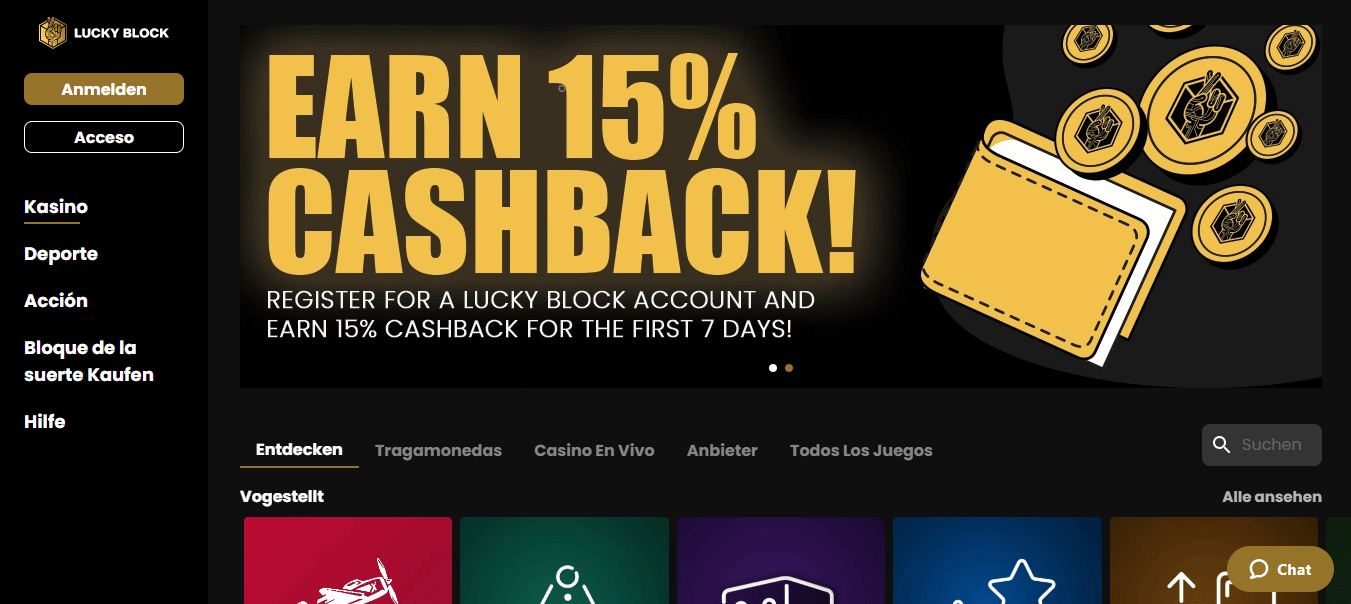This screenshot has height=604, width=1351.
Task: Switch to the second banner slide dot
Action: tap(789, 368)
